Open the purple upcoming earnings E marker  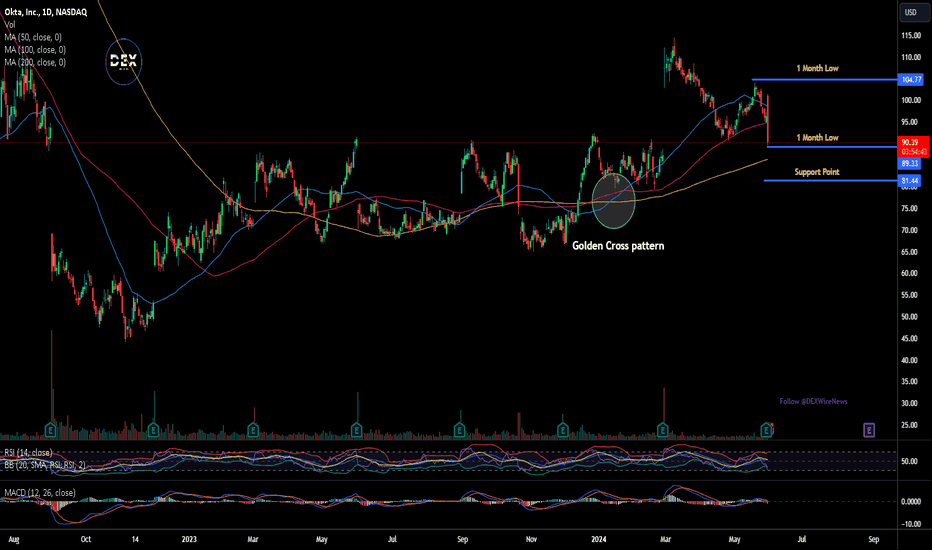click(x=869, y=430)
